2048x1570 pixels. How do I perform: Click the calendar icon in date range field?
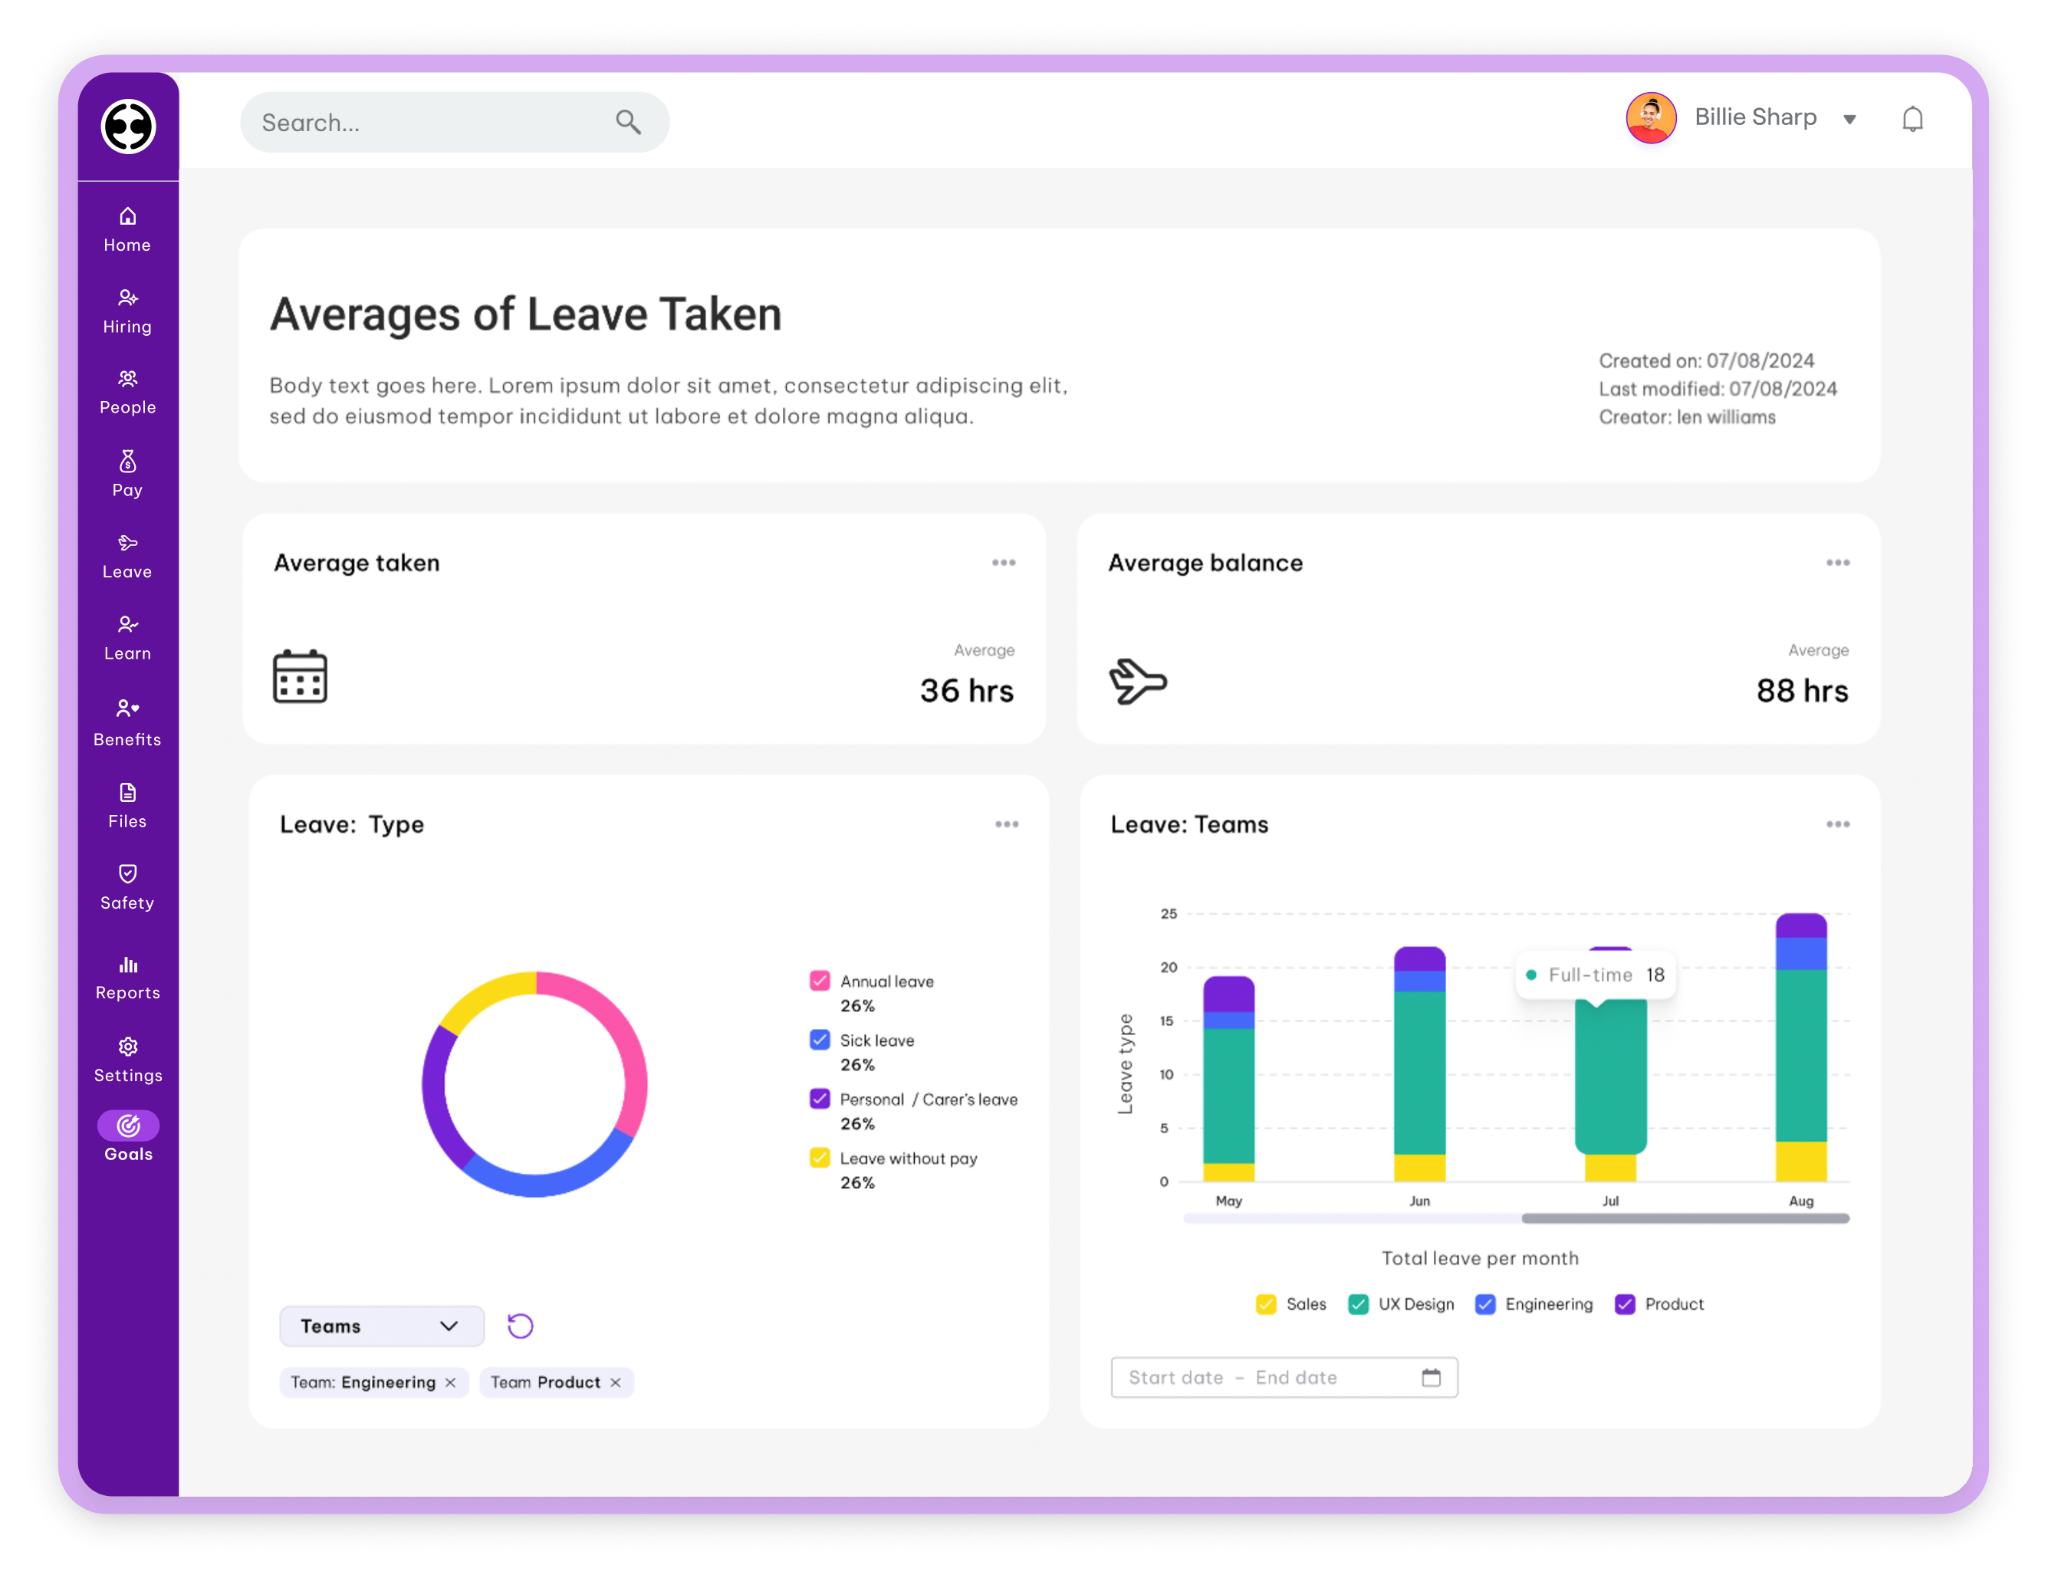pyautogui.click(x=1431, y=1378)
